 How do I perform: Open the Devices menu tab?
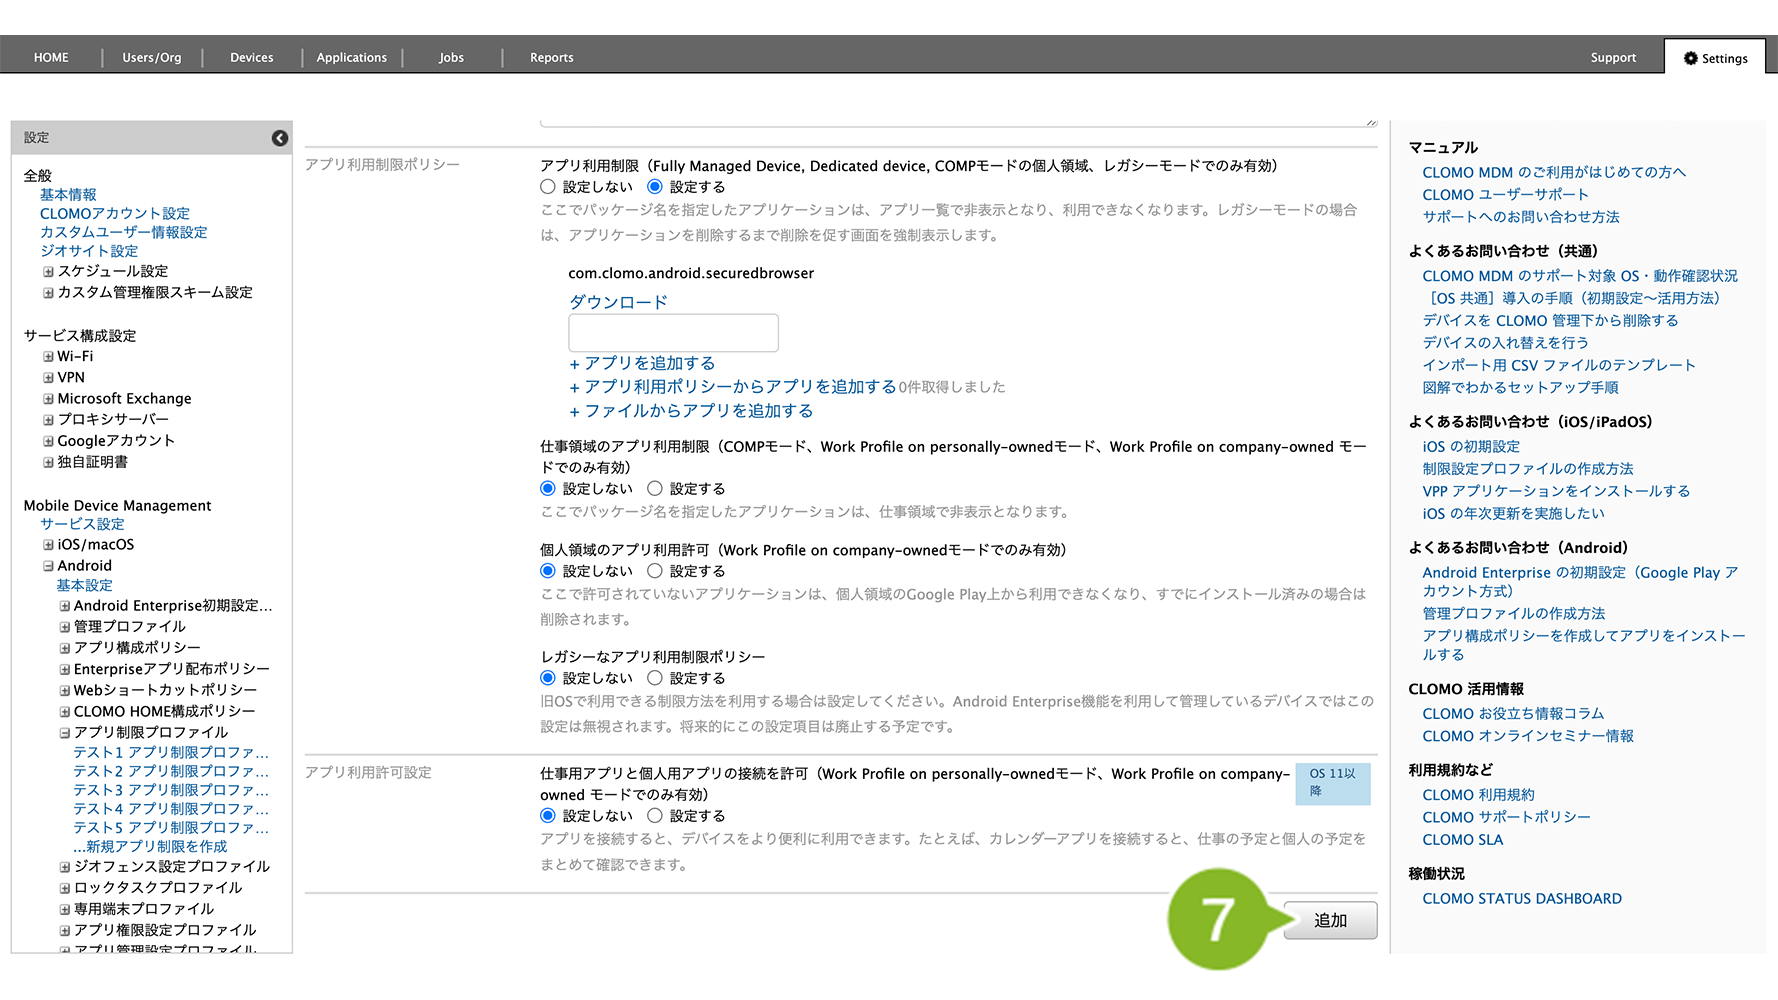(251, 58)
